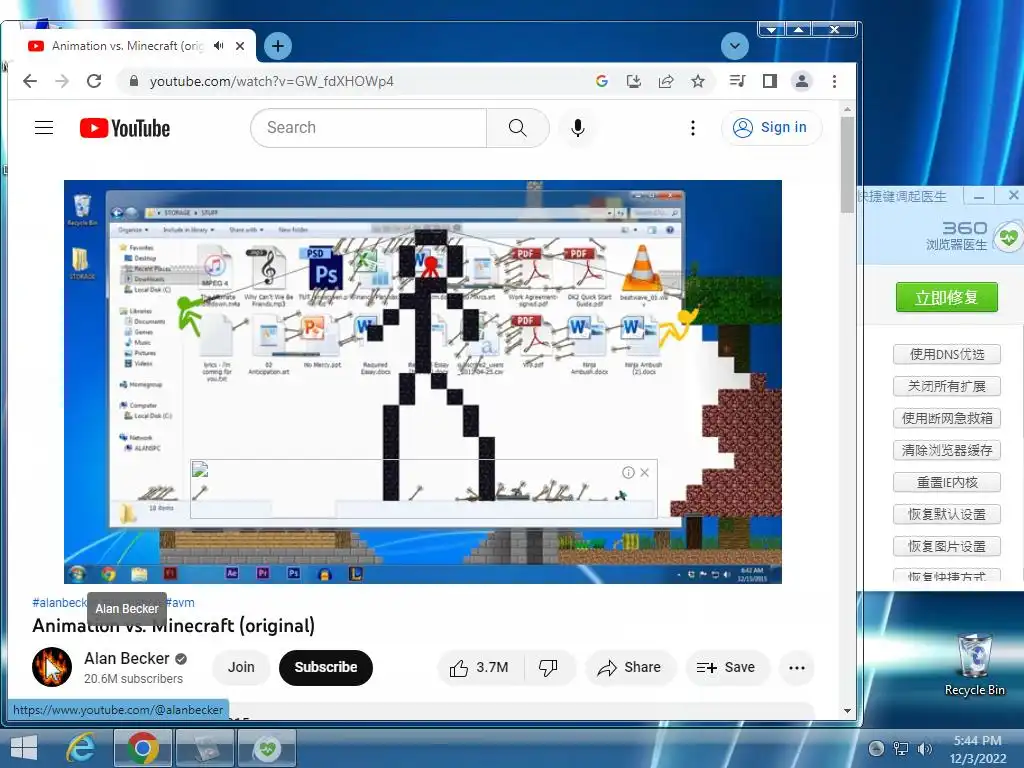The height and width of the screenshot is (768, 1024).
Task: Open Alan Becker channel avatar
Action: point(52,667)
